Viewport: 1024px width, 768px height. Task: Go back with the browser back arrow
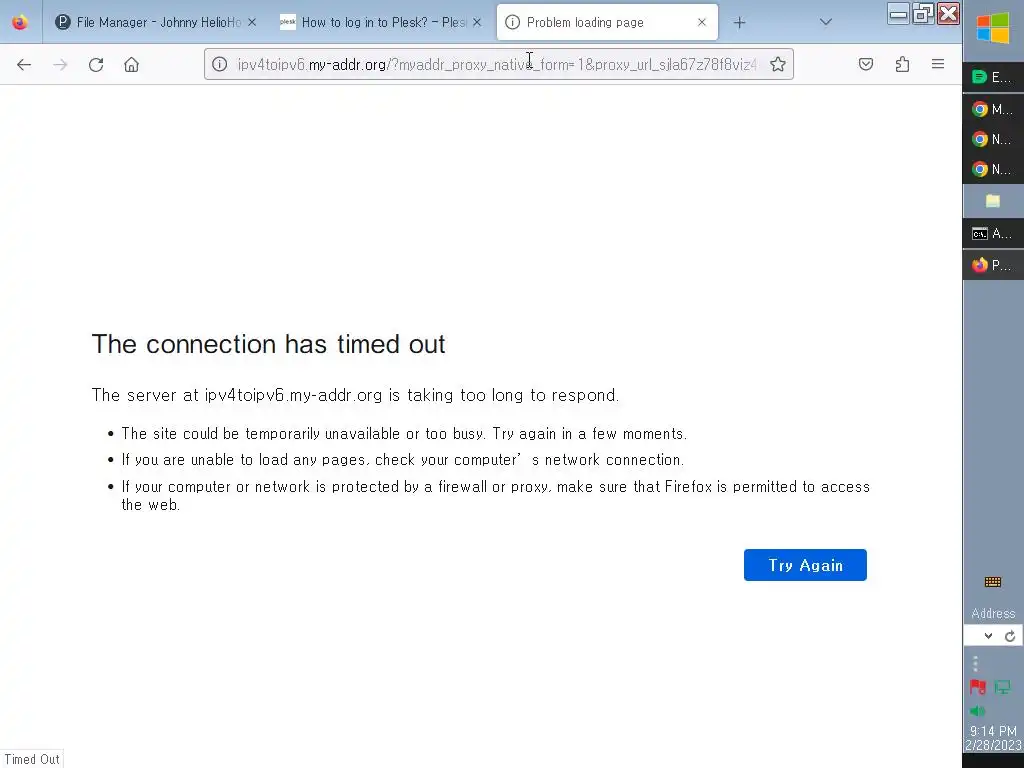[x=24, y=65]
